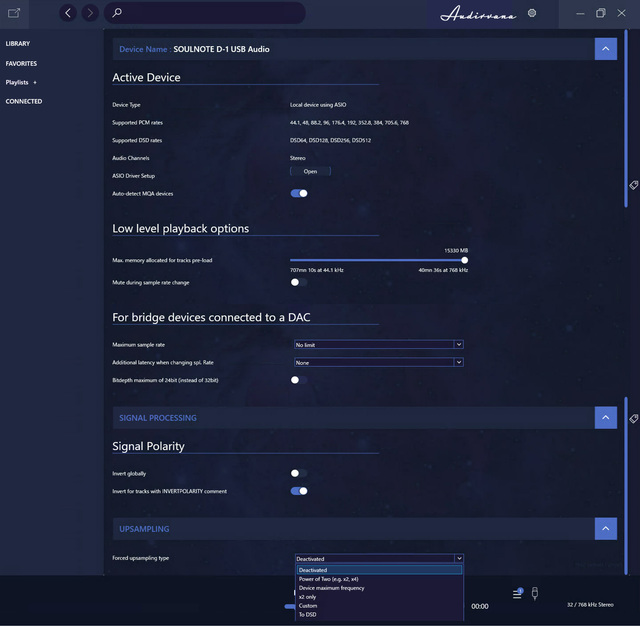Image resolution: width=640 pixels, height=626 pixels.
Task: Click the 707mn 10s at 44.1 kHz label
Action: tap(317, 270)
